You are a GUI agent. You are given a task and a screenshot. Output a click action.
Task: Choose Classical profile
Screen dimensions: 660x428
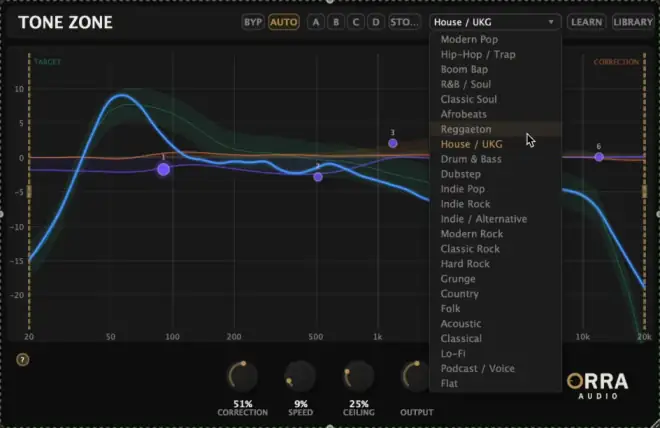495,338
